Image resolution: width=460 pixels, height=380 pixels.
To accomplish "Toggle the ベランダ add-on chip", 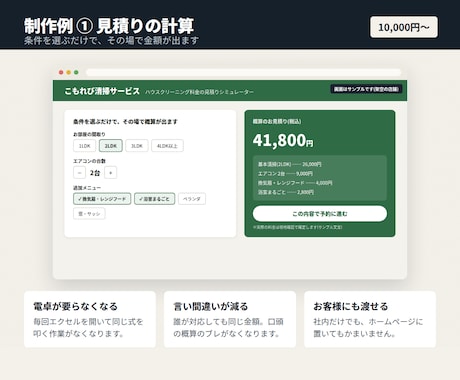I will [192, 199].
